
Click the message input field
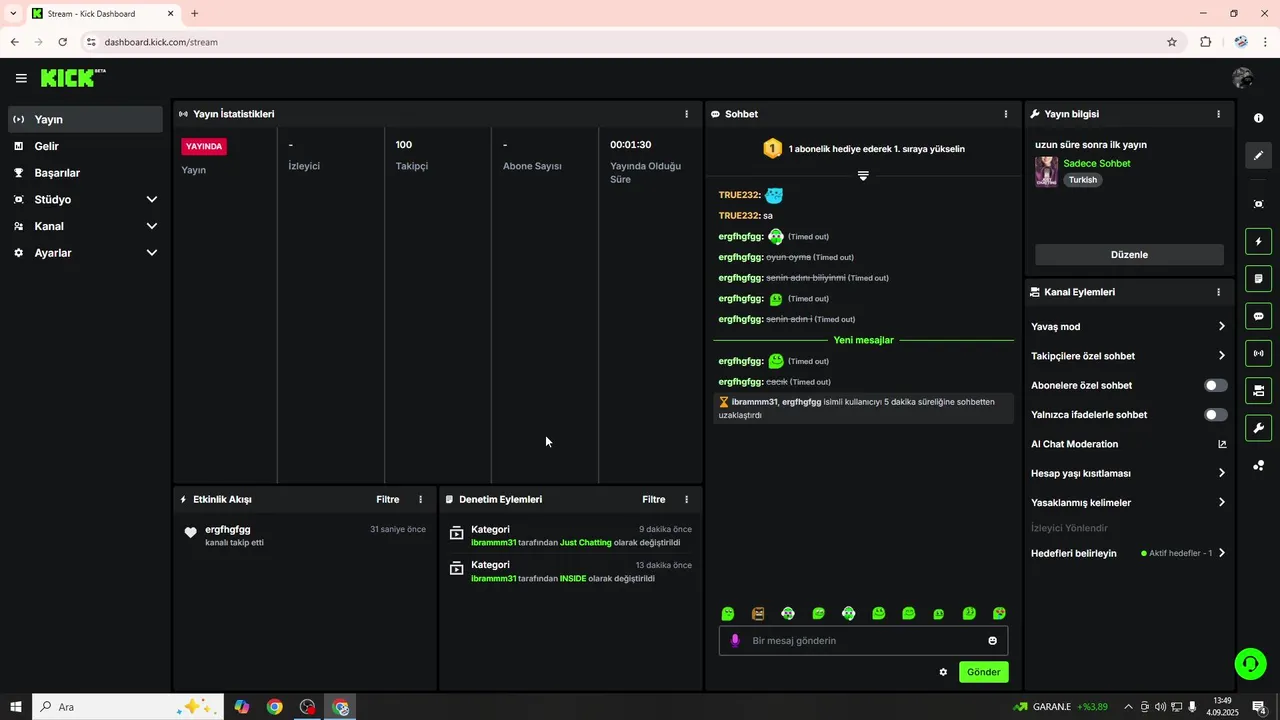[863, 641]
